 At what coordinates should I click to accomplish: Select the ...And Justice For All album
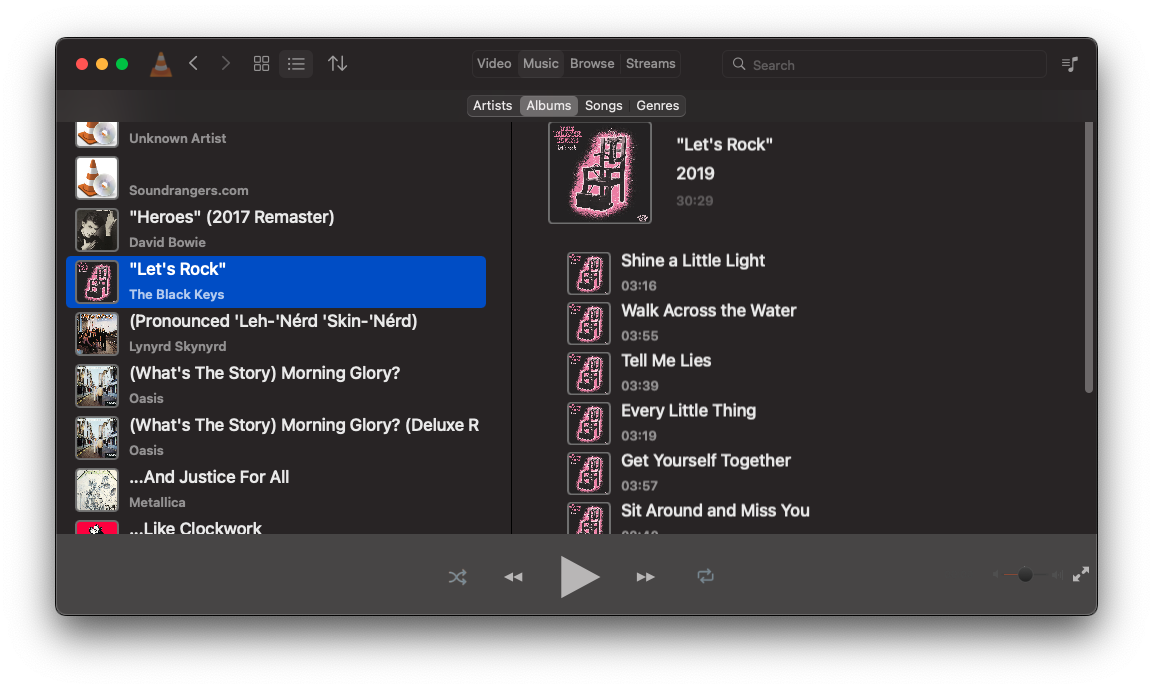click(276, 490)
